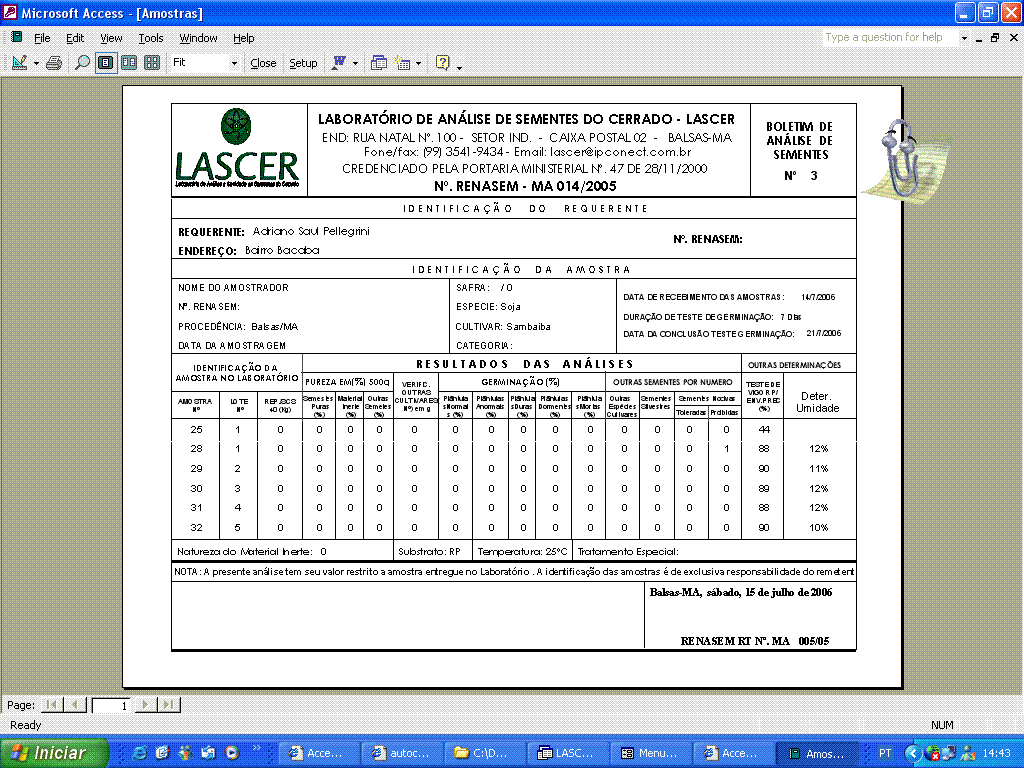This screenshot has height=768, width=1024.
Task: Restore the inner report window
Action: click(x=995, y=38)
